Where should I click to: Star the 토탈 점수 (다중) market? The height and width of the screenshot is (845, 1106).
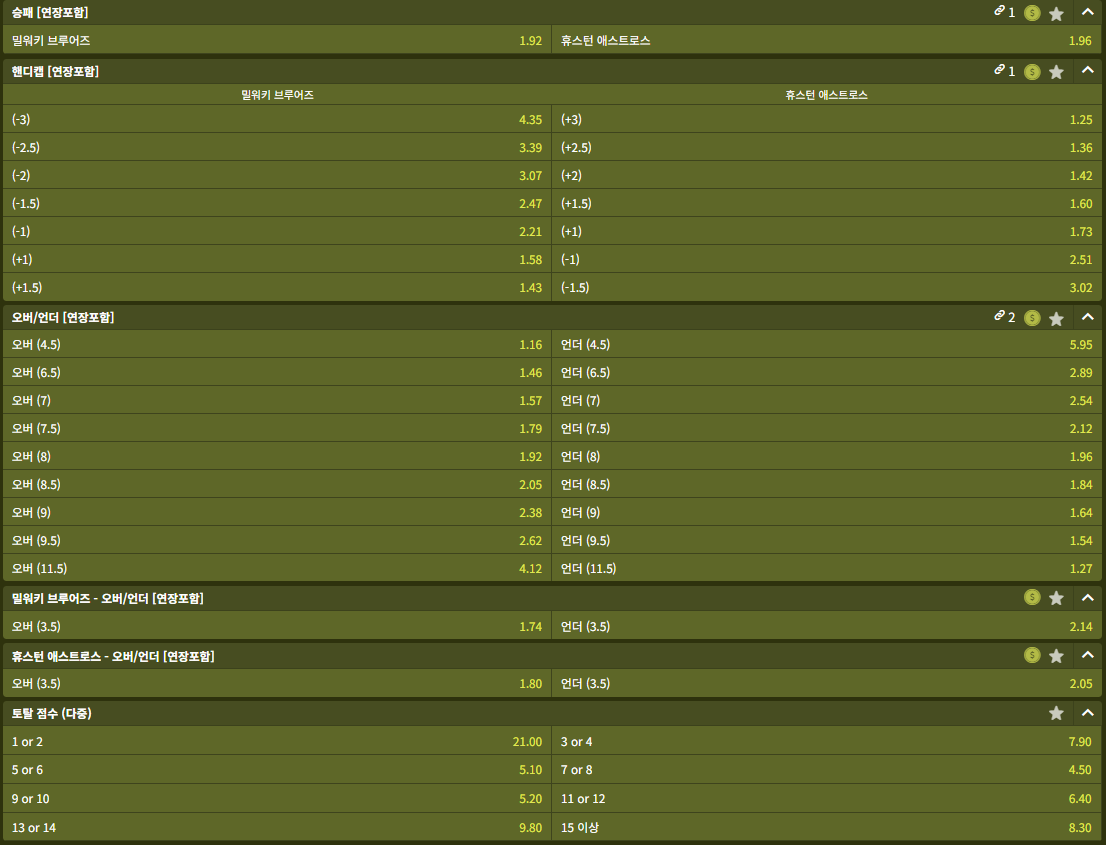click(1056, 713)
